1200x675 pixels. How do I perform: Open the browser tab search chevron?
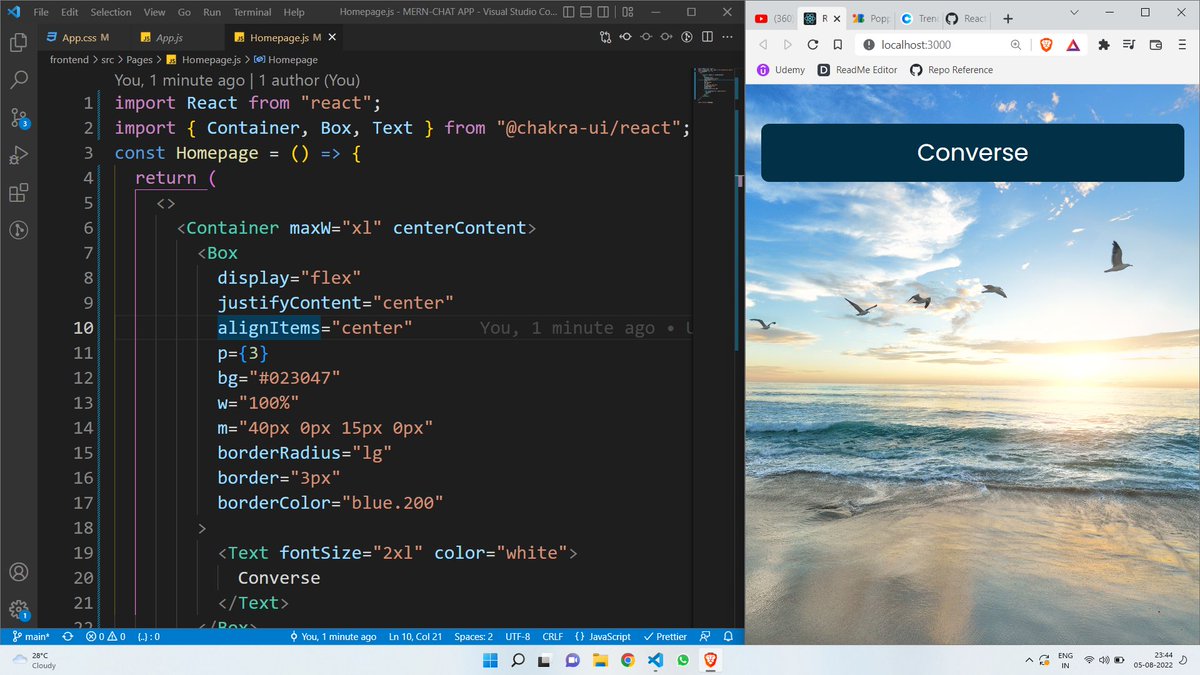pos(1074,13)
